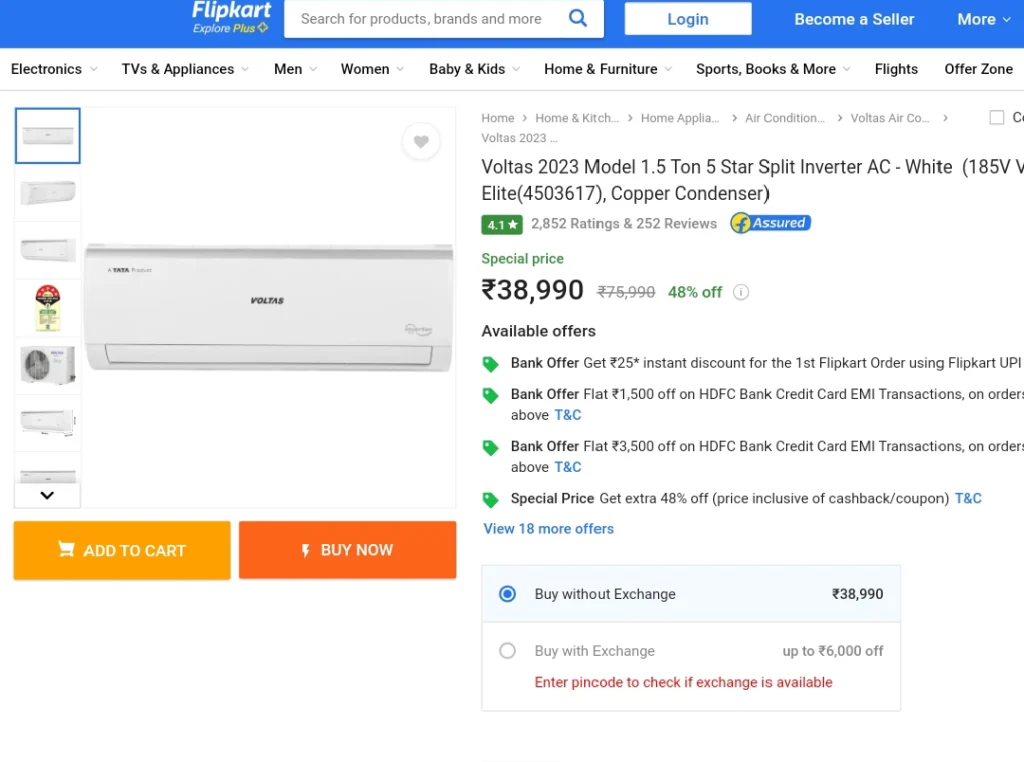Expand Baby & Kids menu

pos(474,69)
